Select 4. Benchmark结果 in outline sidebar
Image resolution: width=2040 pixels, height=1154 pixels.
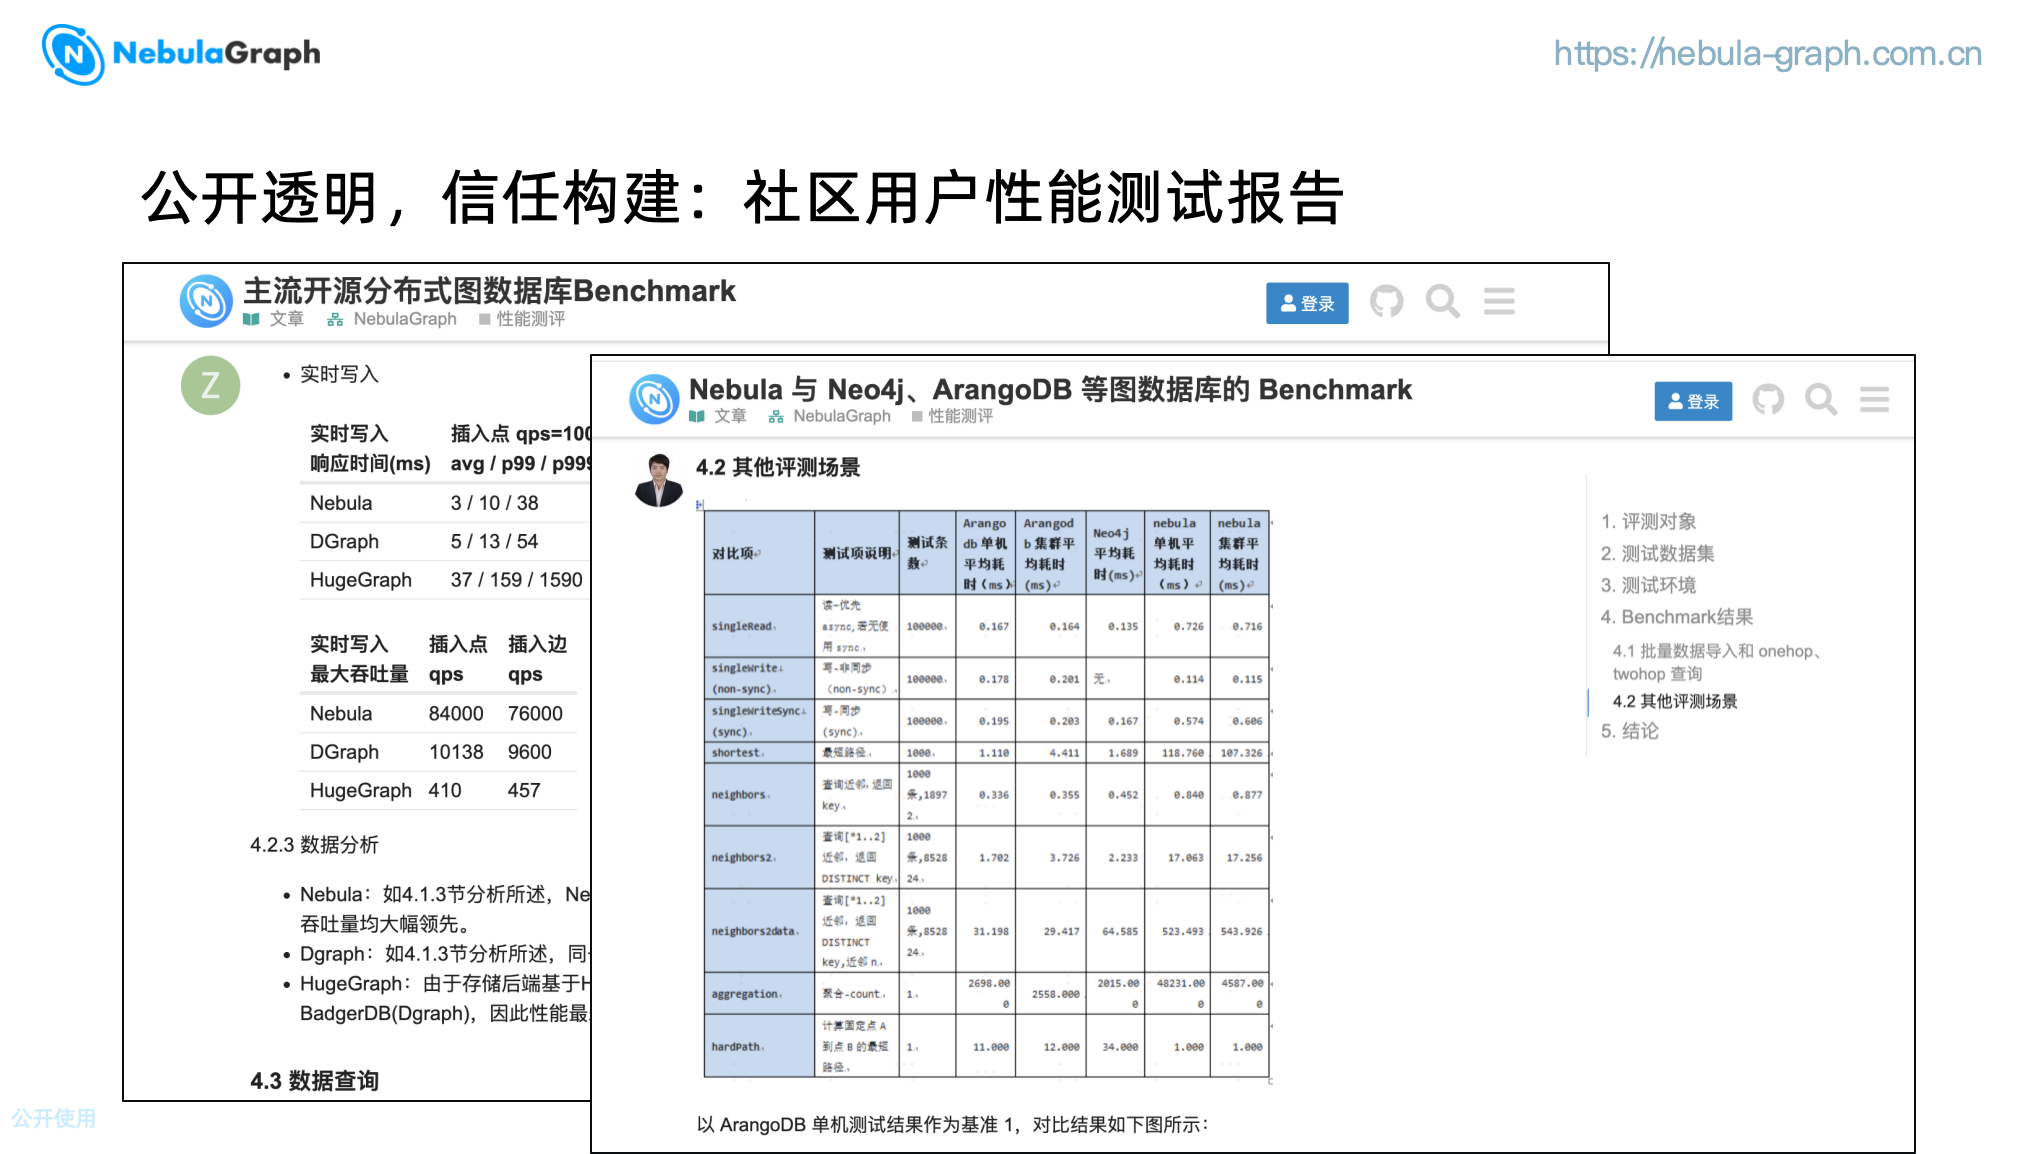(x=1676, y=617)
